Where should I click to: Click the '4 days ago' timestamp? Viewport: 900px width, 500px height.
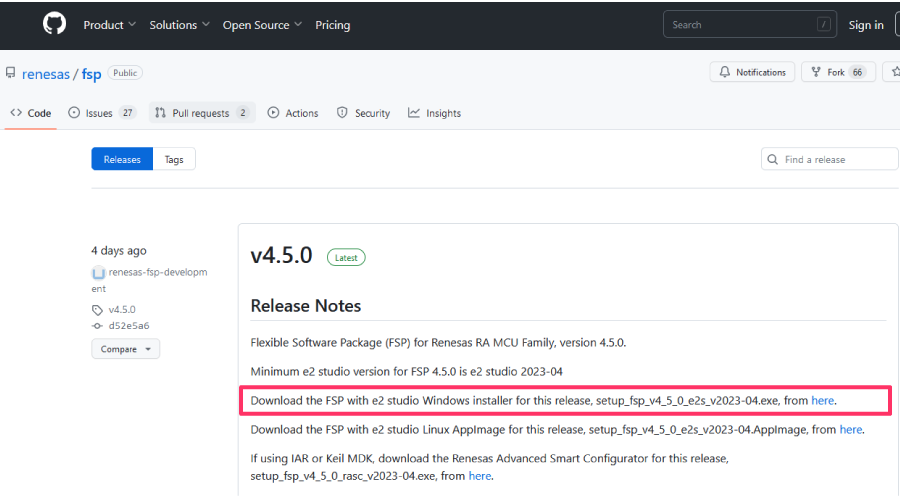(x=119, y=250)
